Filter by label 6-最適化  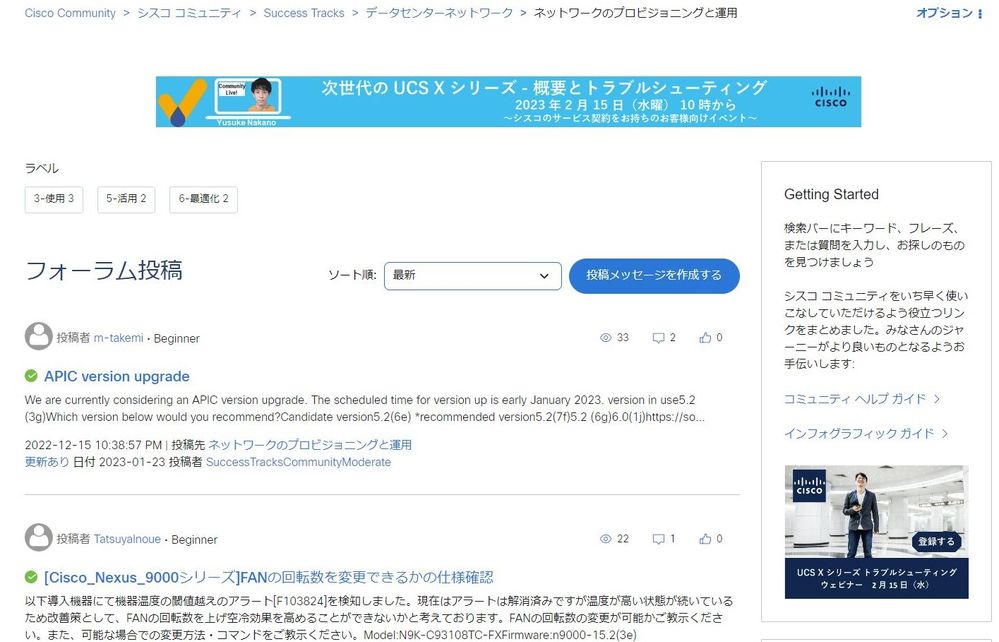click(x=203, y=199)
